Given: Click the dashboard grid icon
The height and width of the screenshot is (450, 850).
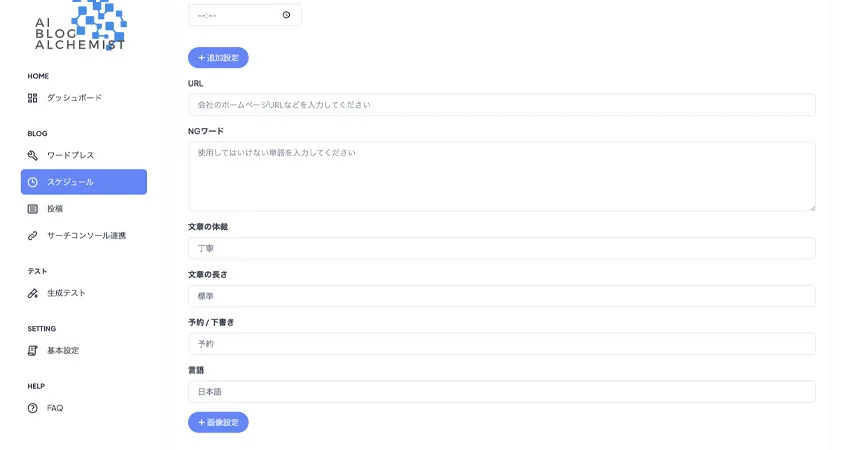Looking at the screenshot, I should coord(33,98).
